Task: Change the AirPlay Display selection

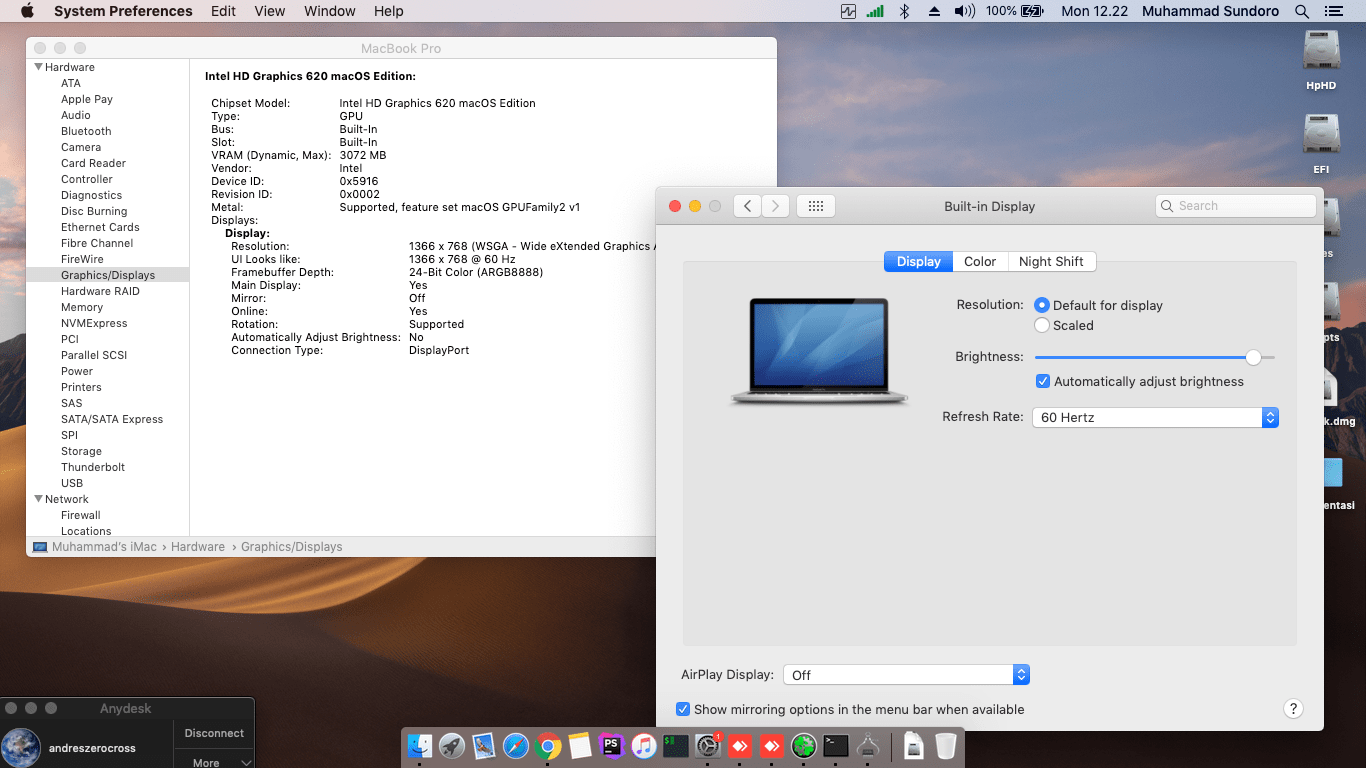Action: tap(1021, 674)
